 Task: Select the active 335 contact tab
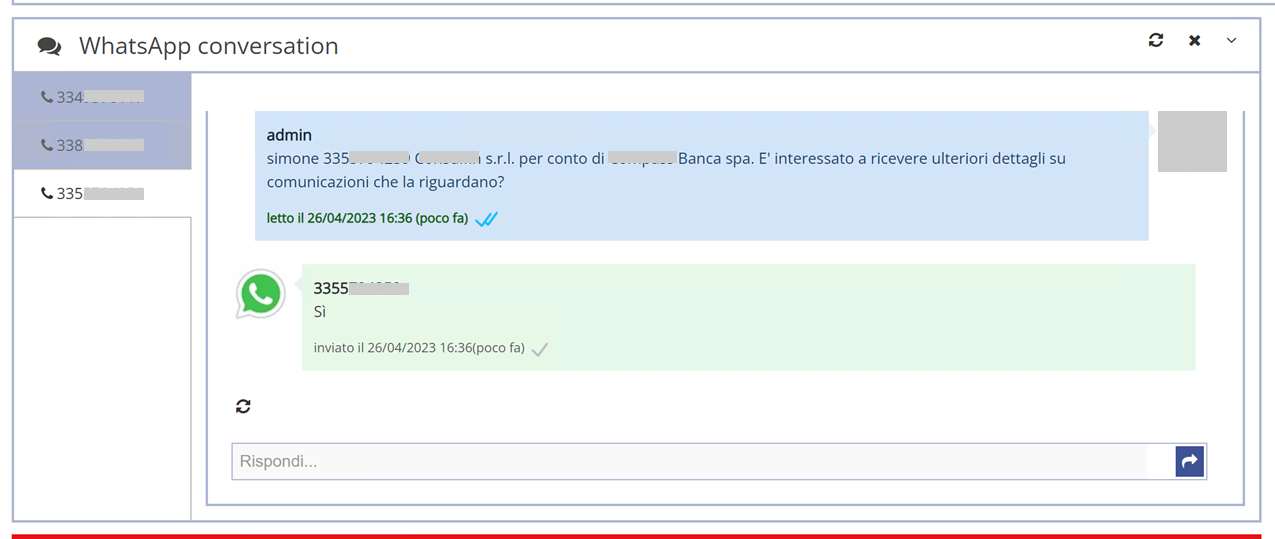102,193
